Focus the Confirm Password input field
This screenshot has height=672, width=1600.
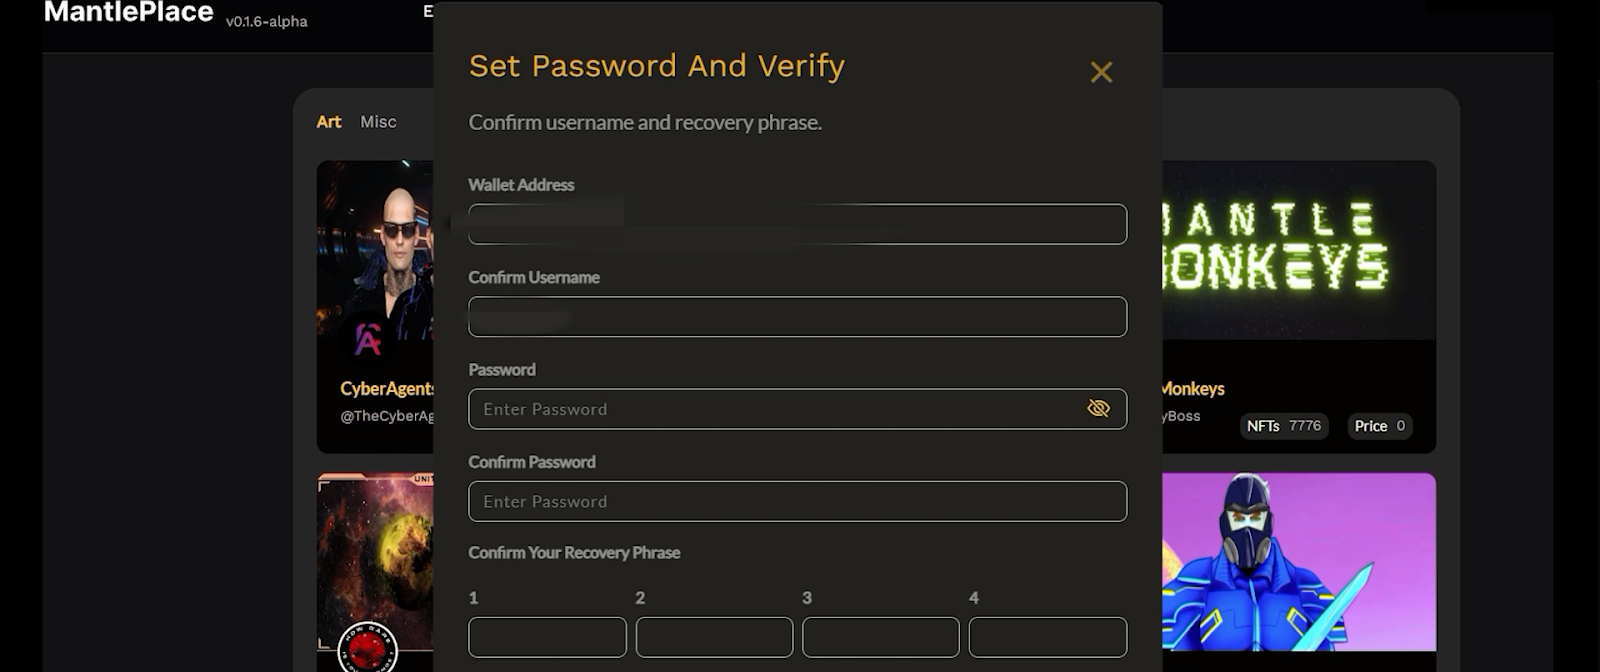pos(797,501)
